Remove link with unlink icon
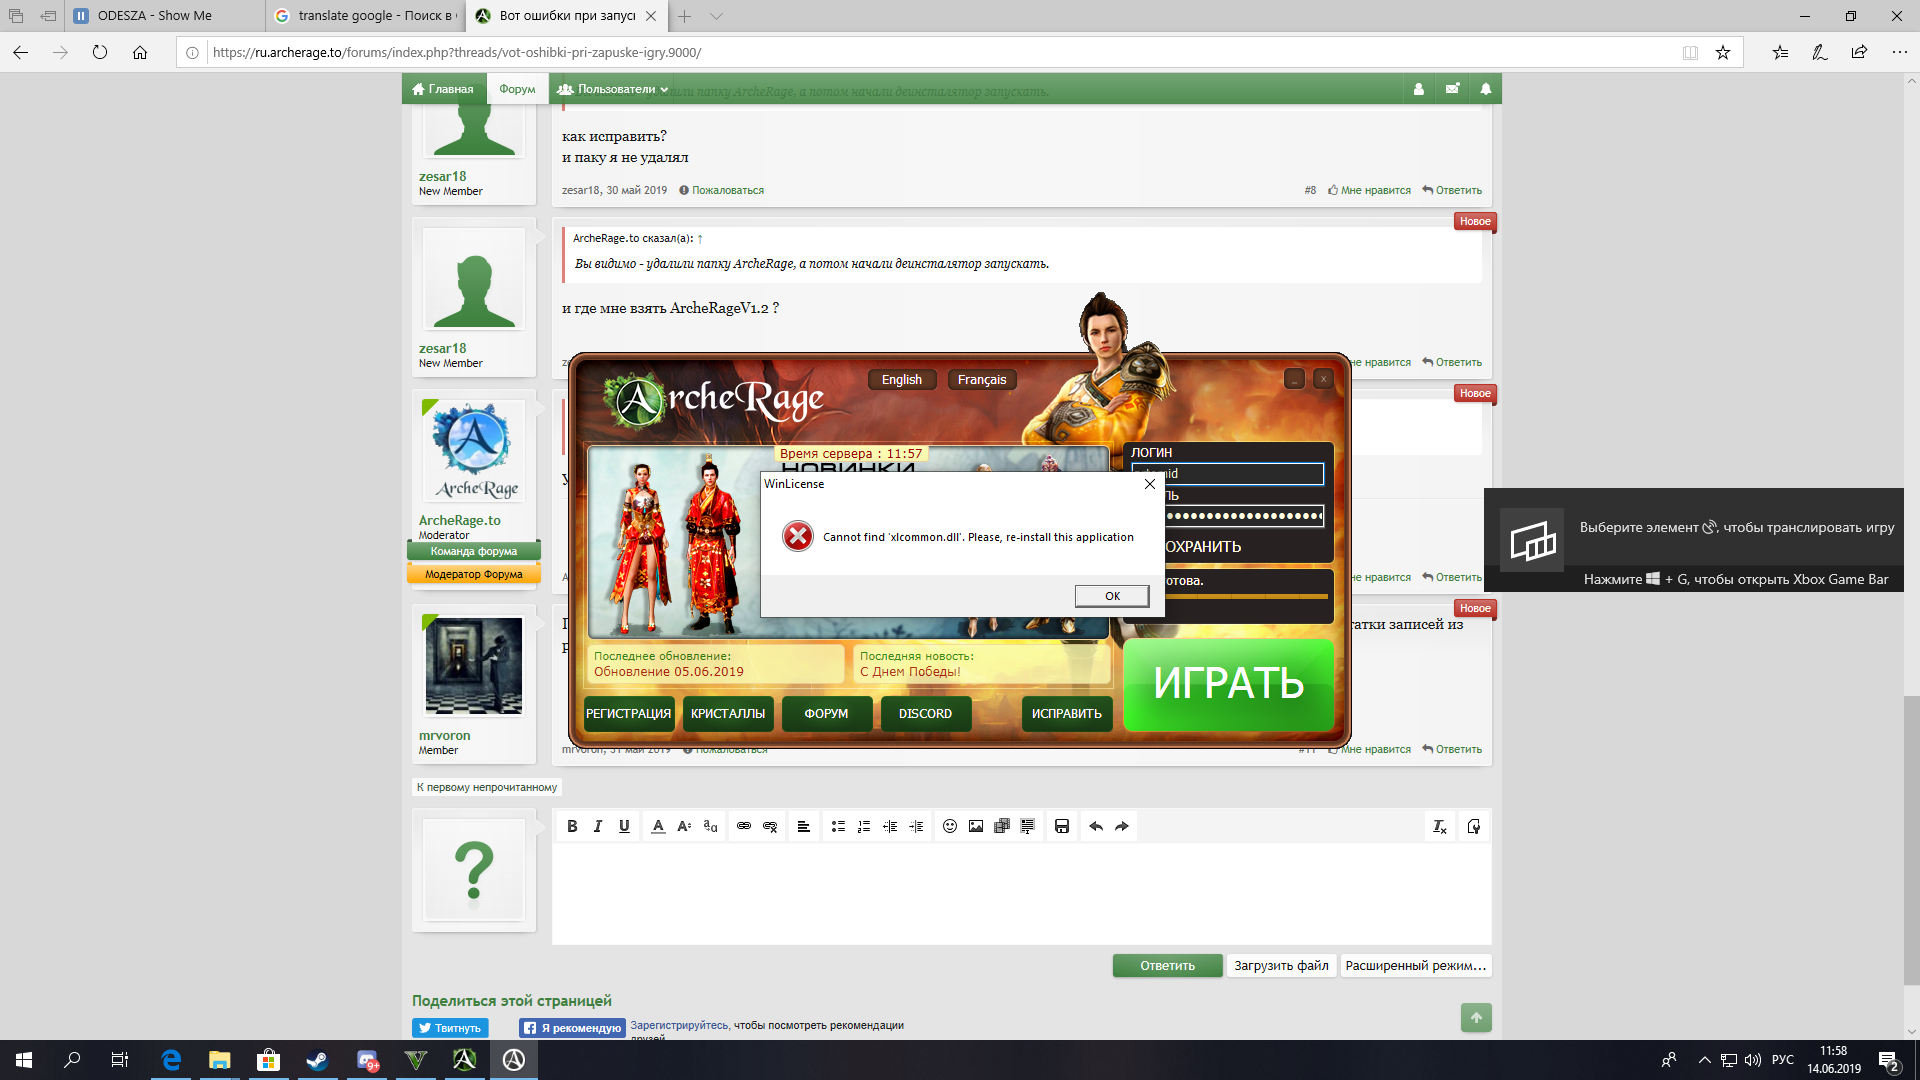 click(770, 826)
